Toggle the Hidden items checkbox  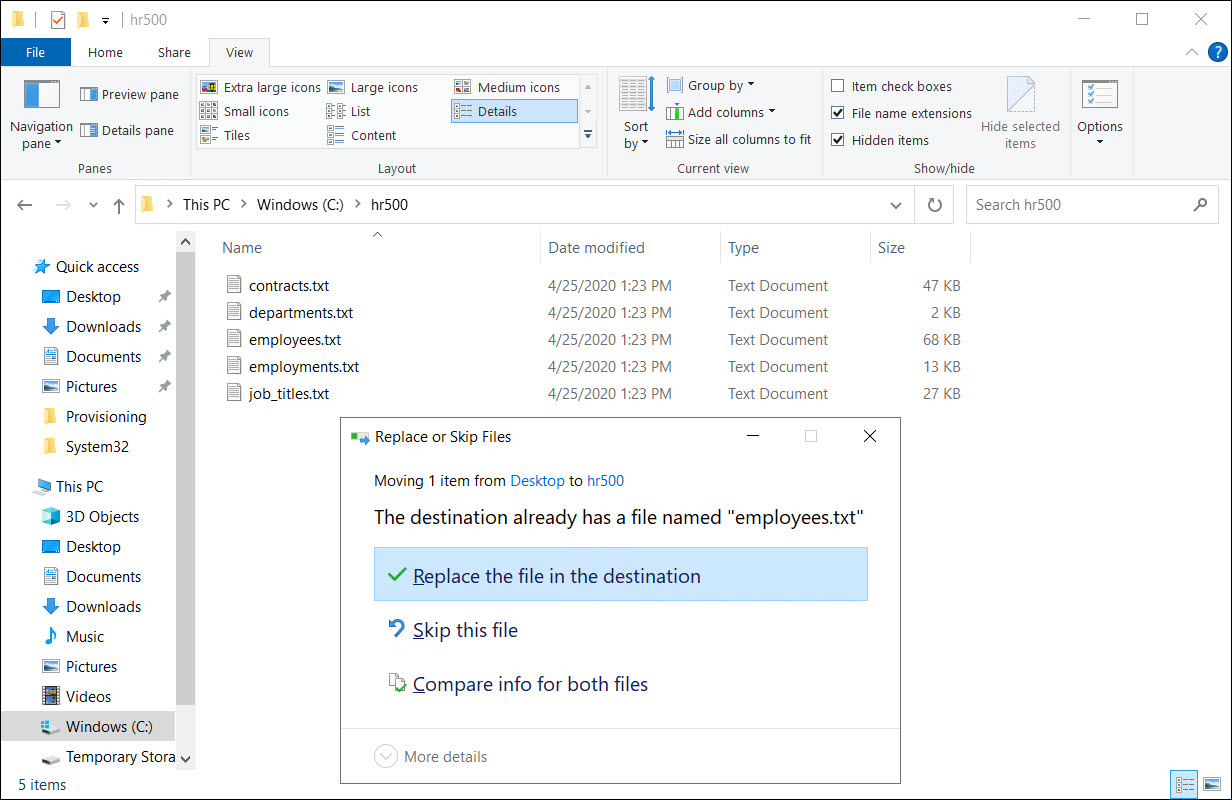838,141
